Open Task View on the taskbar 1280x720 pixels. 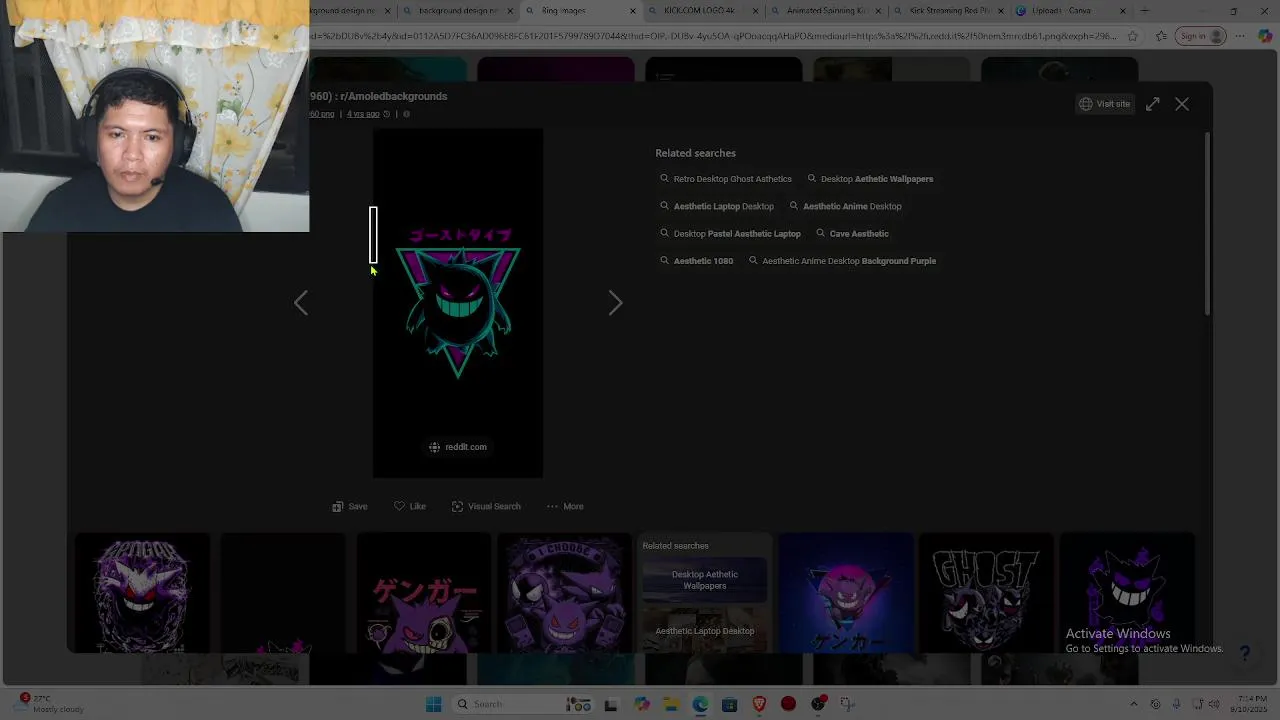pyautogui.click(x=611, y=704)
